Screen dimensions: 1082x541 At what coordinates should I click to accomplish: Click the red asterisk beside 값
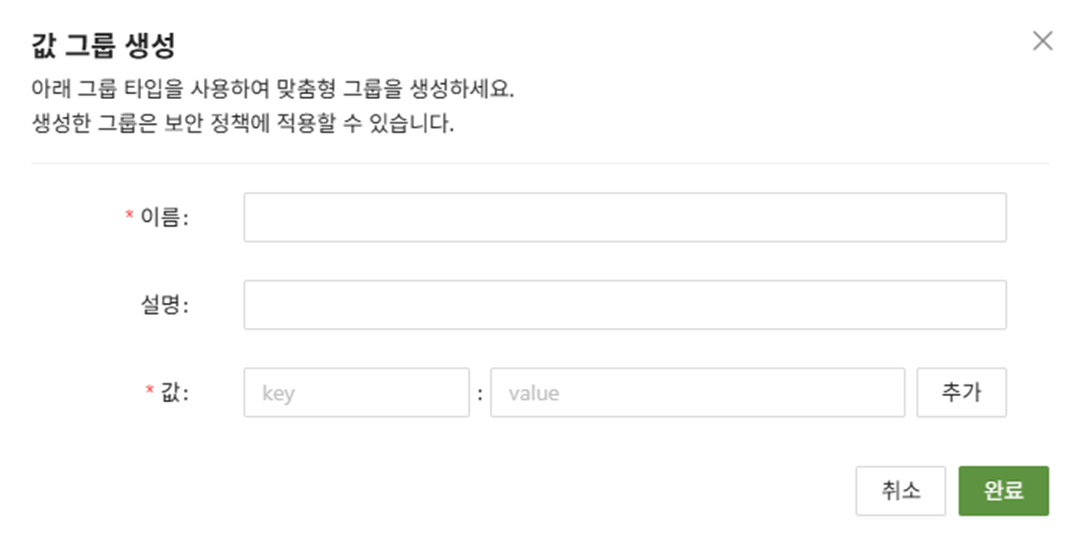point(150,392)
